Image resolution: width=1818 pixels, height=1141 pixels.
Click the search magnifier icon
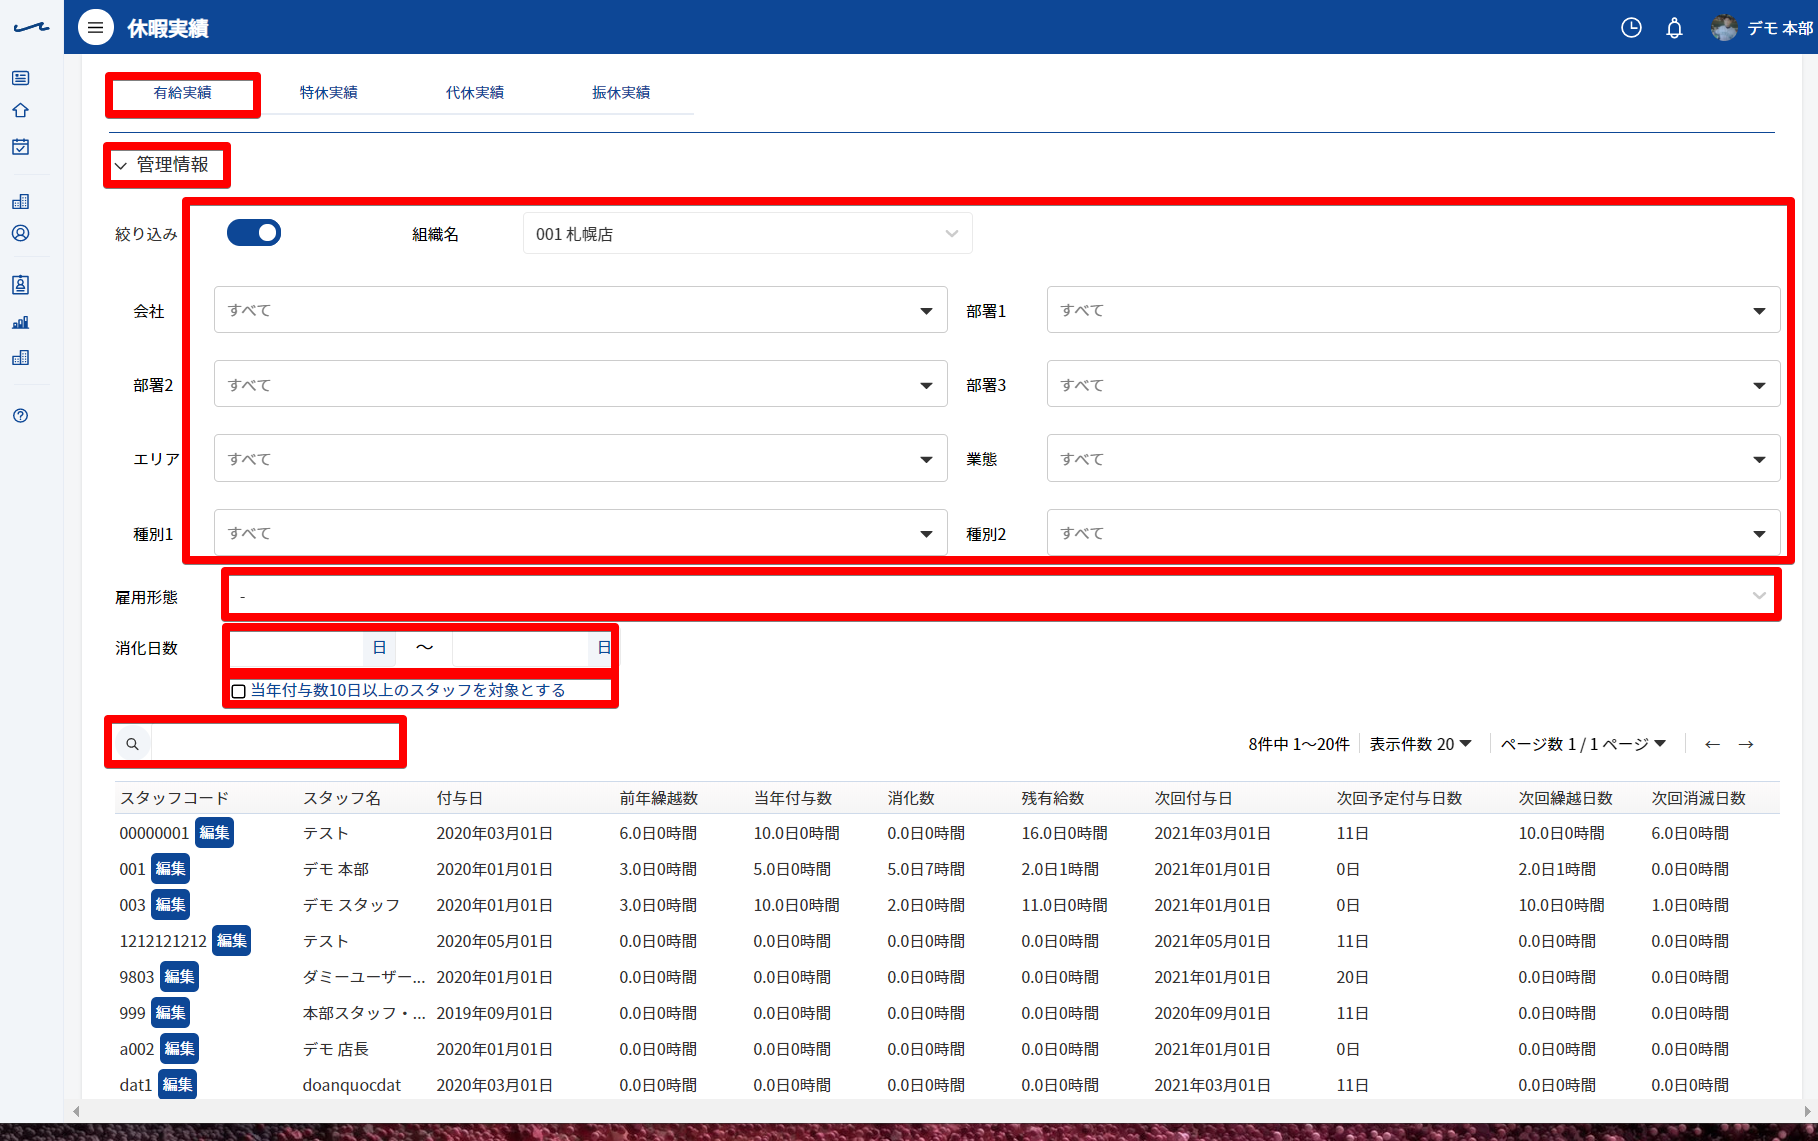point(132,744)
